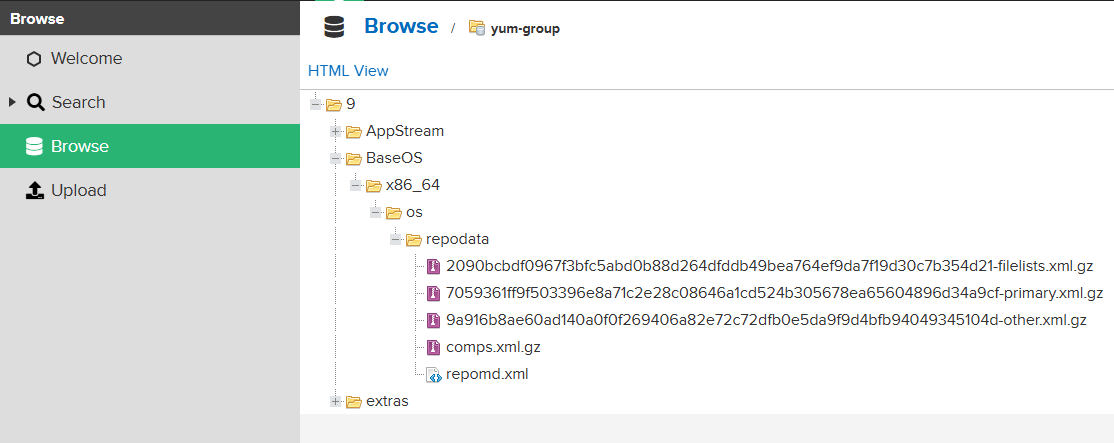Collapse the BaseOS folder
This screenshot has width=1114, height=443.
(x=335, y=158)
